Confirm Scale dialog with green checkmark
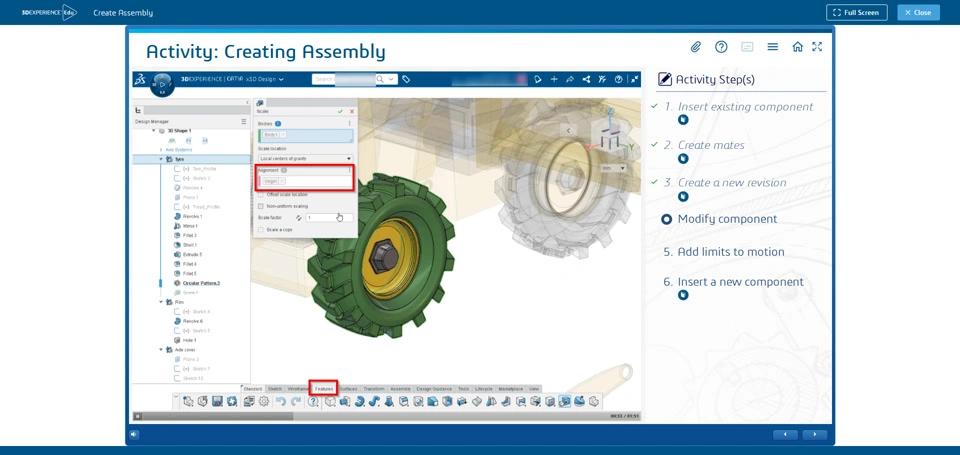This screenshot has width=960, height=455. [340, 111]
